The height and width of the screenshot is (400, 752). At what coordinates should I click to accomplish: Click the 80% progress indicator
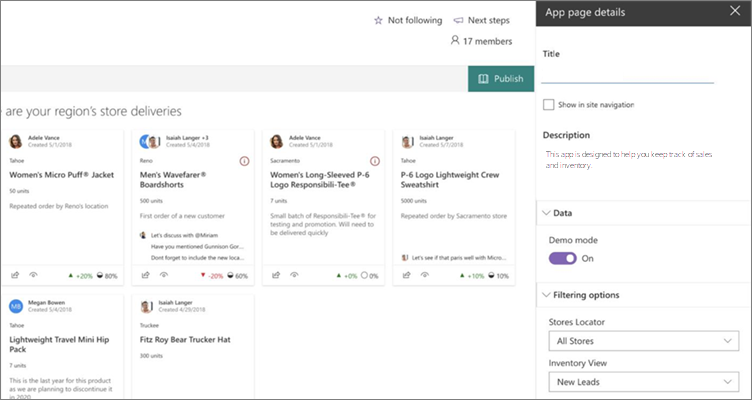coord(107,276)
